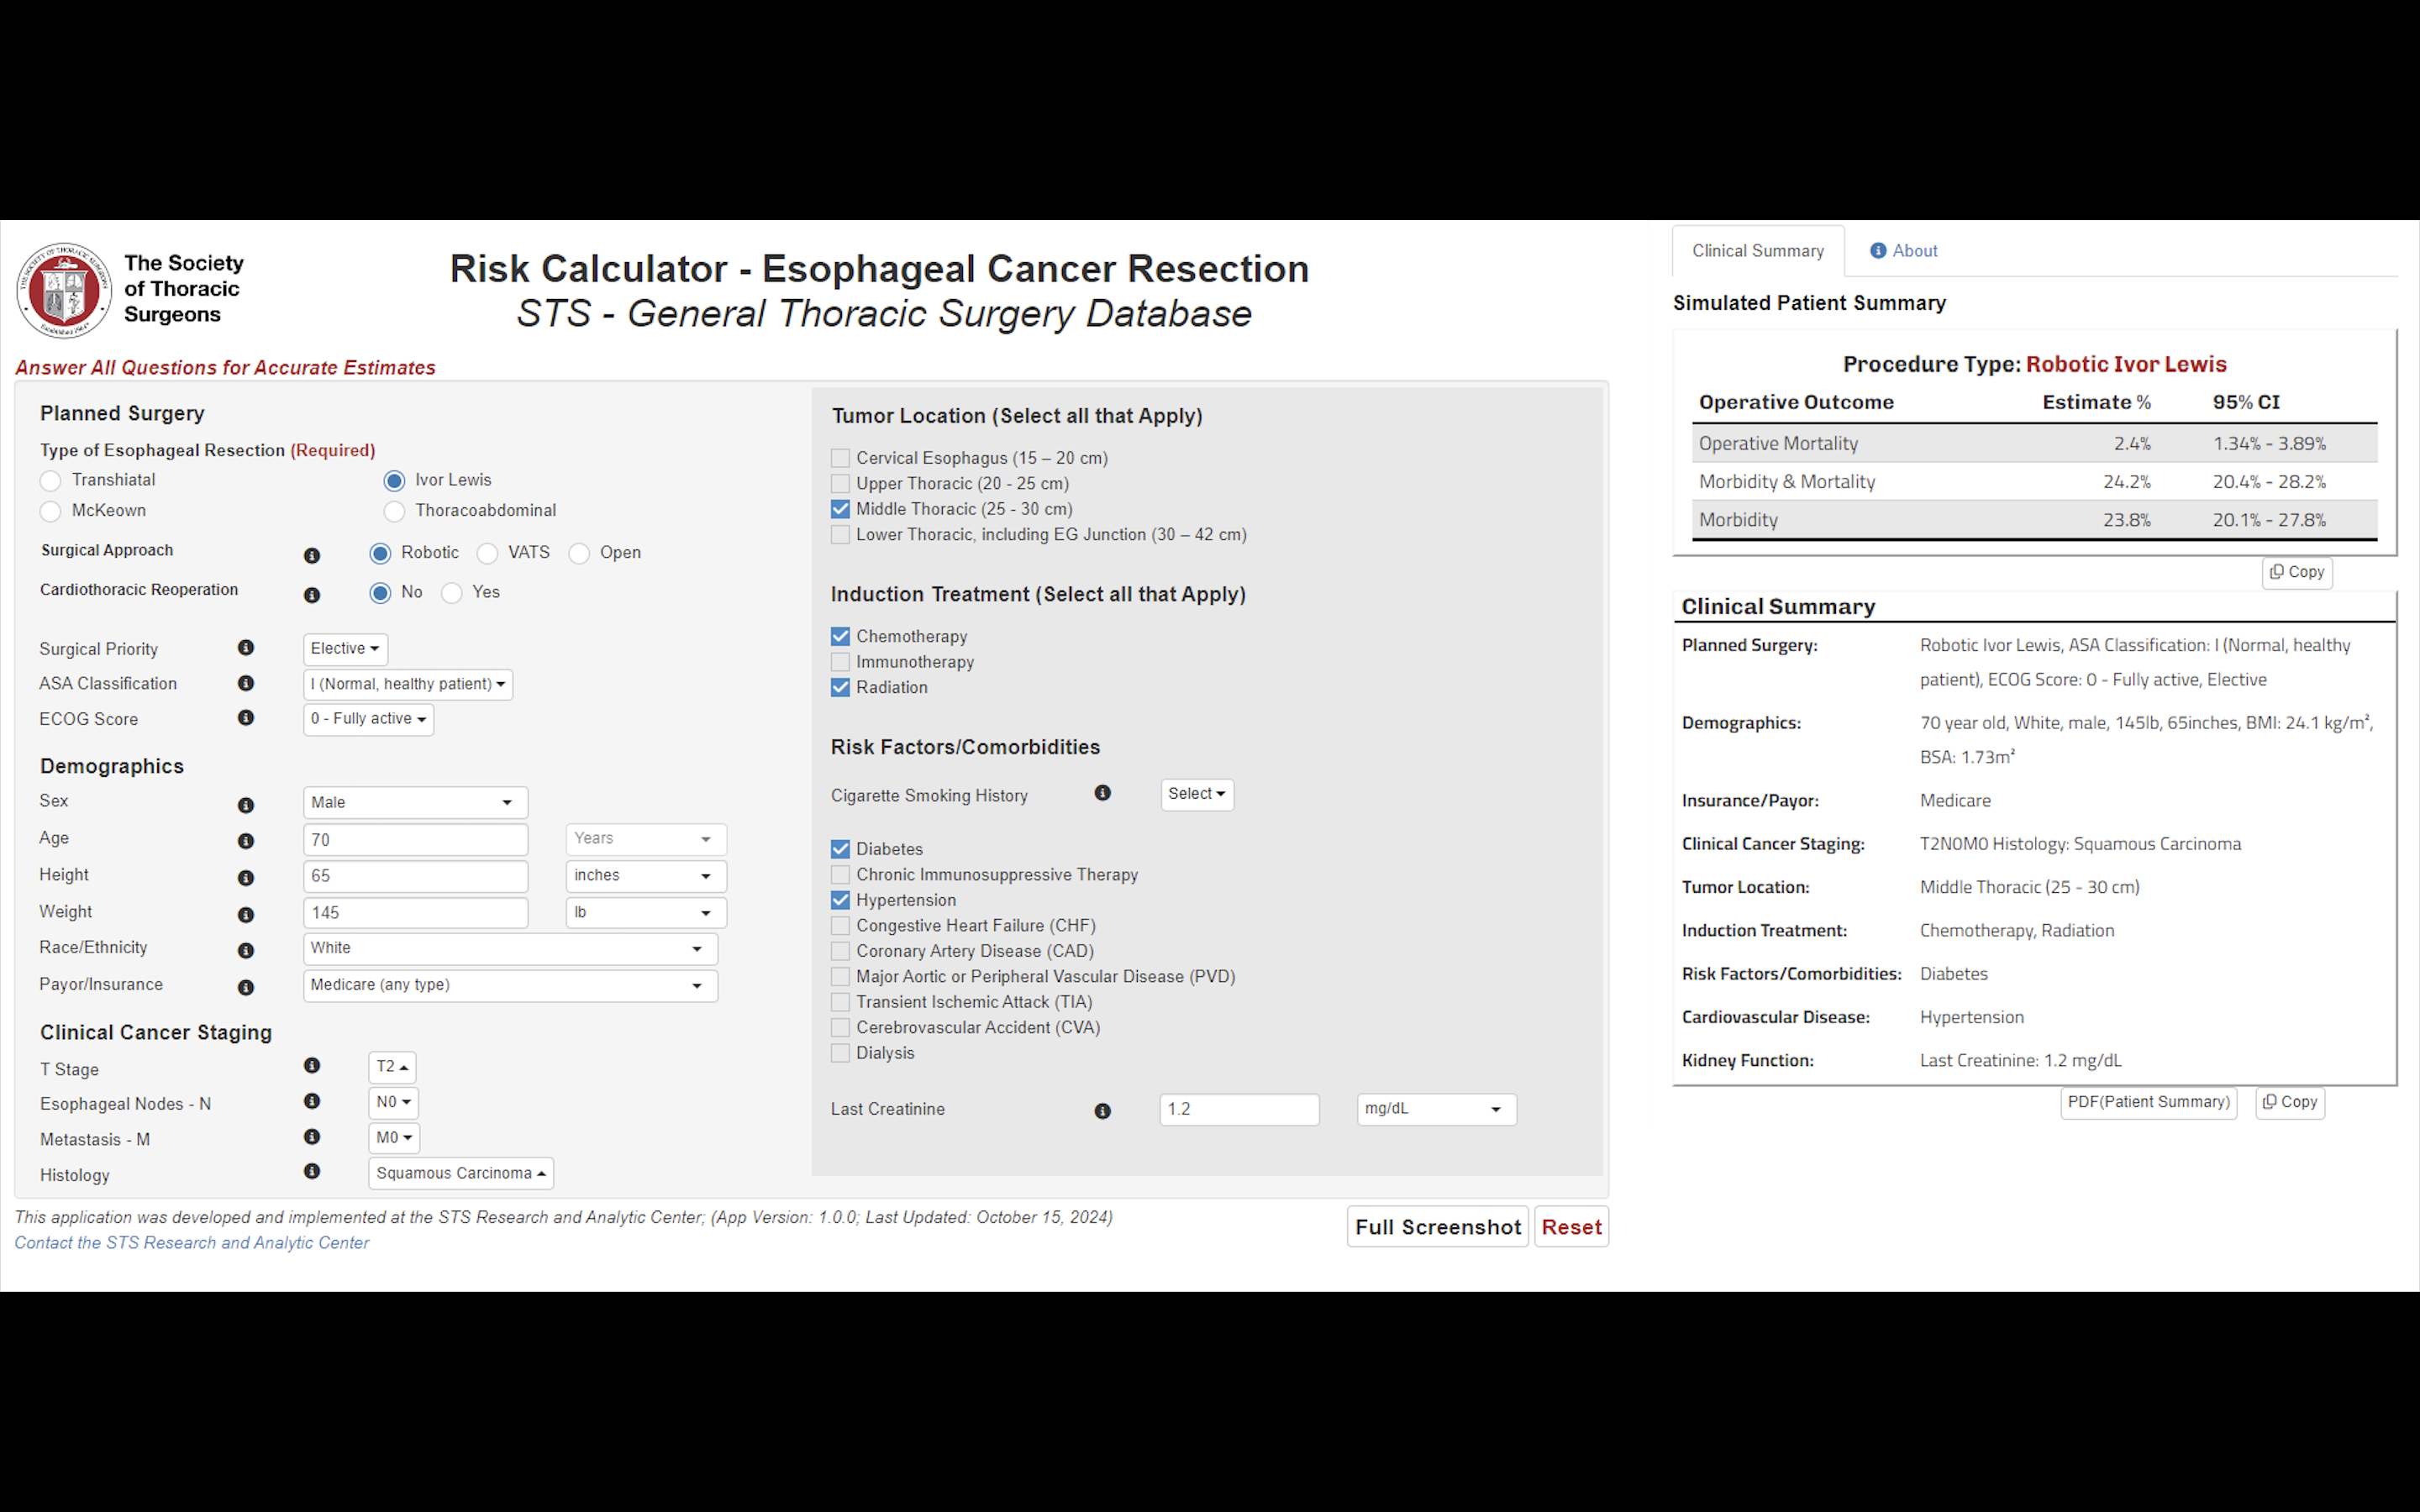Choose VATS surgical approach

[x=488, y=554]
